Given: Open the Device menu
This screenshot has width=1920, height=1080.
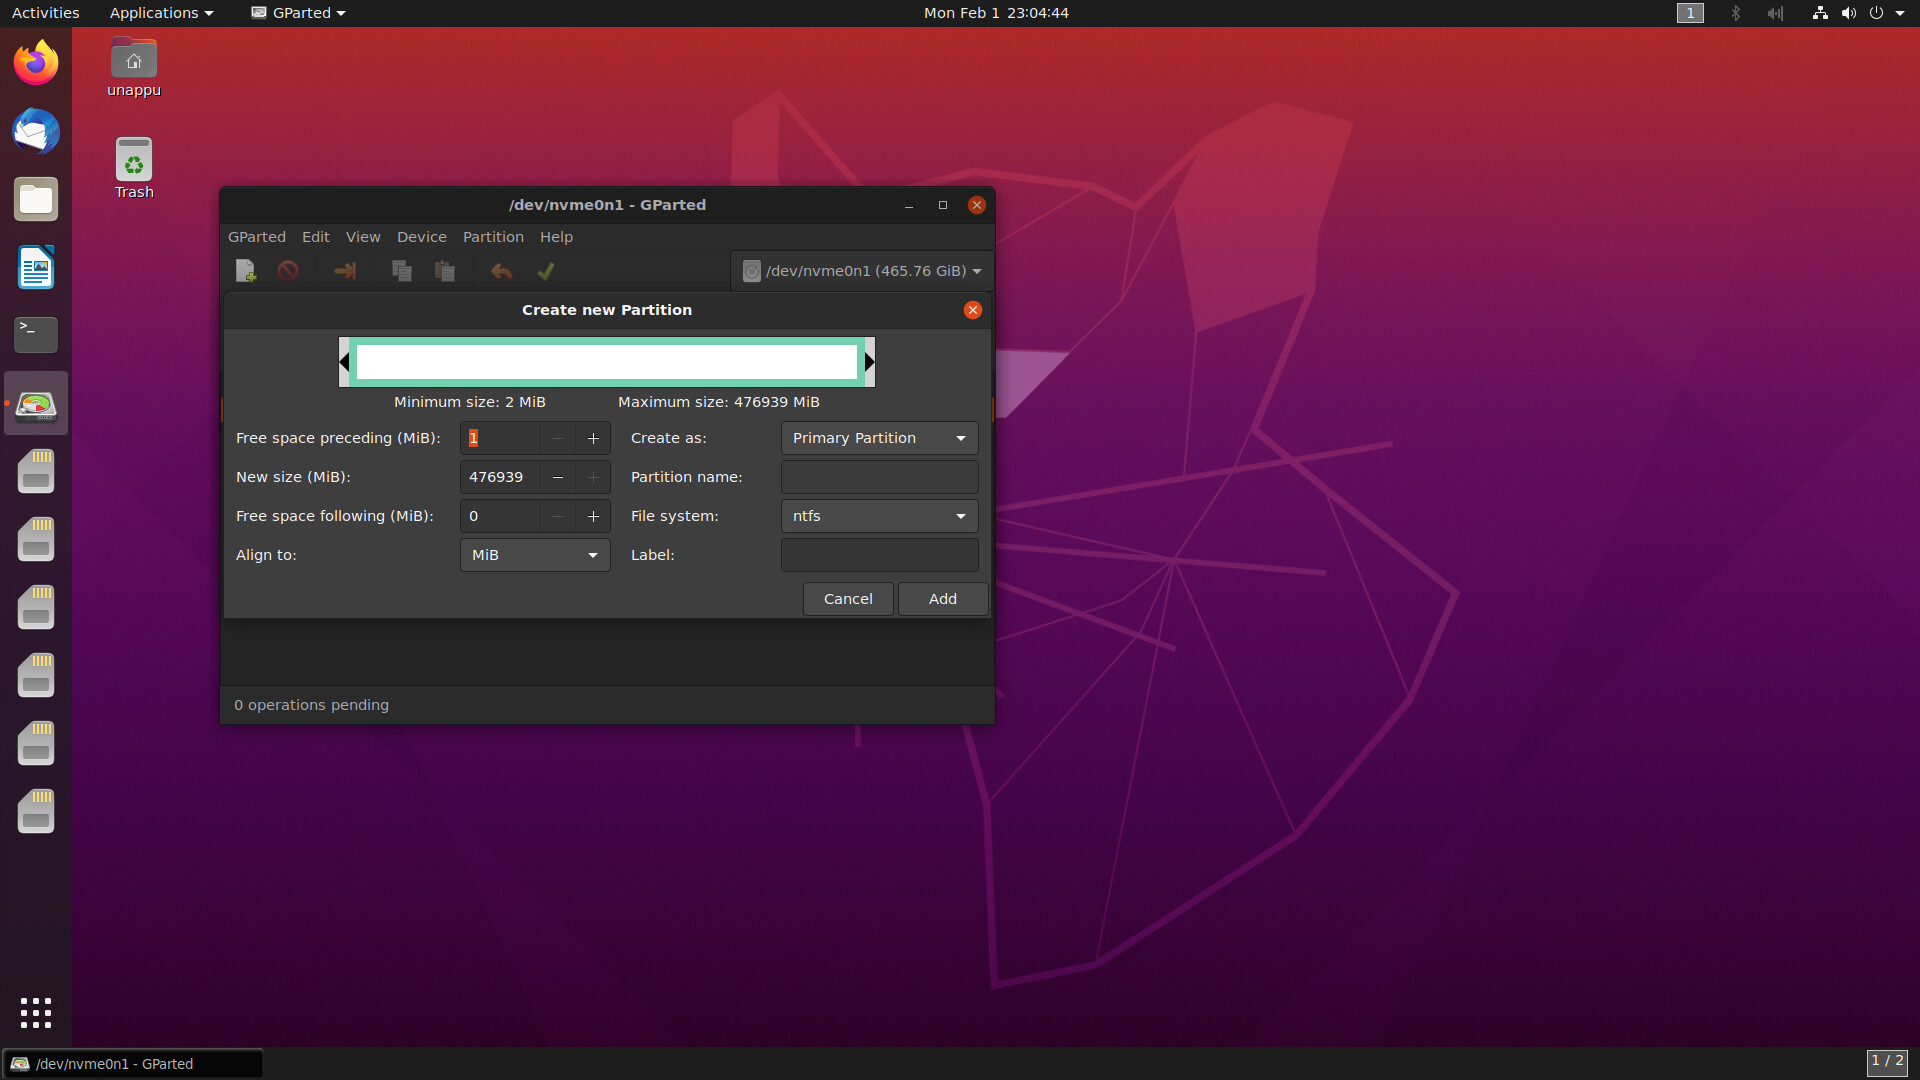Looking at the screenshot, I should (422, 237).
